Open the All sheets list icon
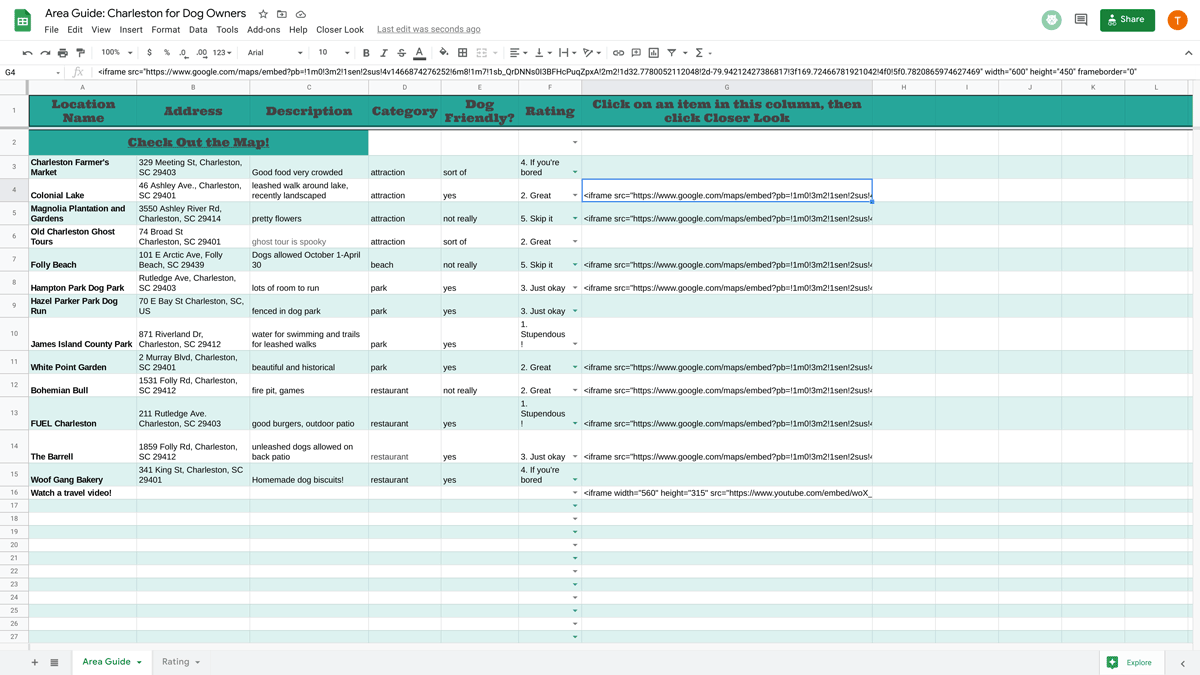The height and width of the screenshot is (675, 1200). (x=54, y=662)
